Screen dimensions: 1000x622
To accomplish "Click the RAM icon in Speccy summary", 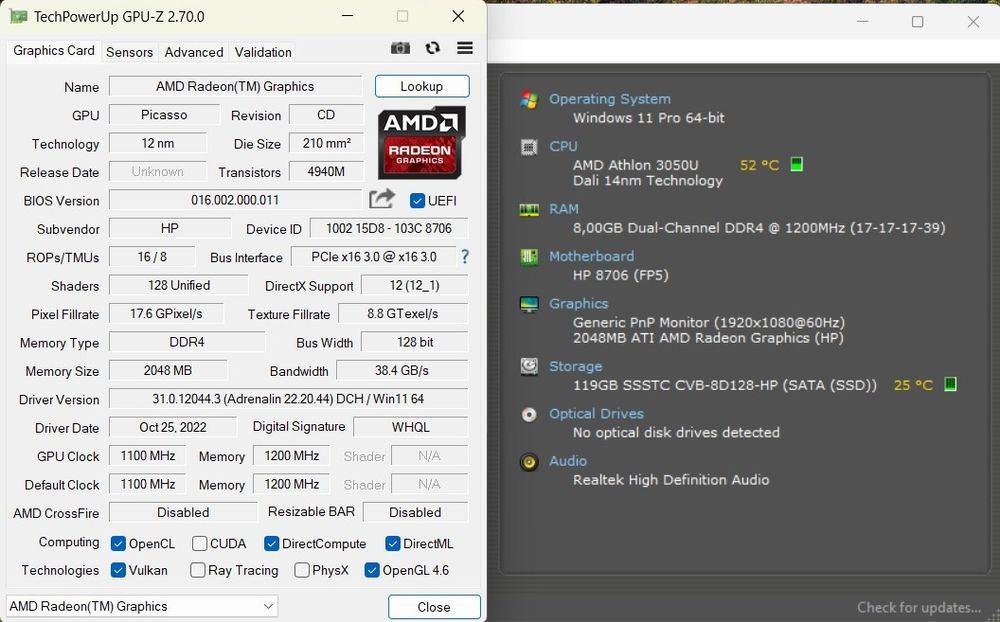I will point(529,210).
